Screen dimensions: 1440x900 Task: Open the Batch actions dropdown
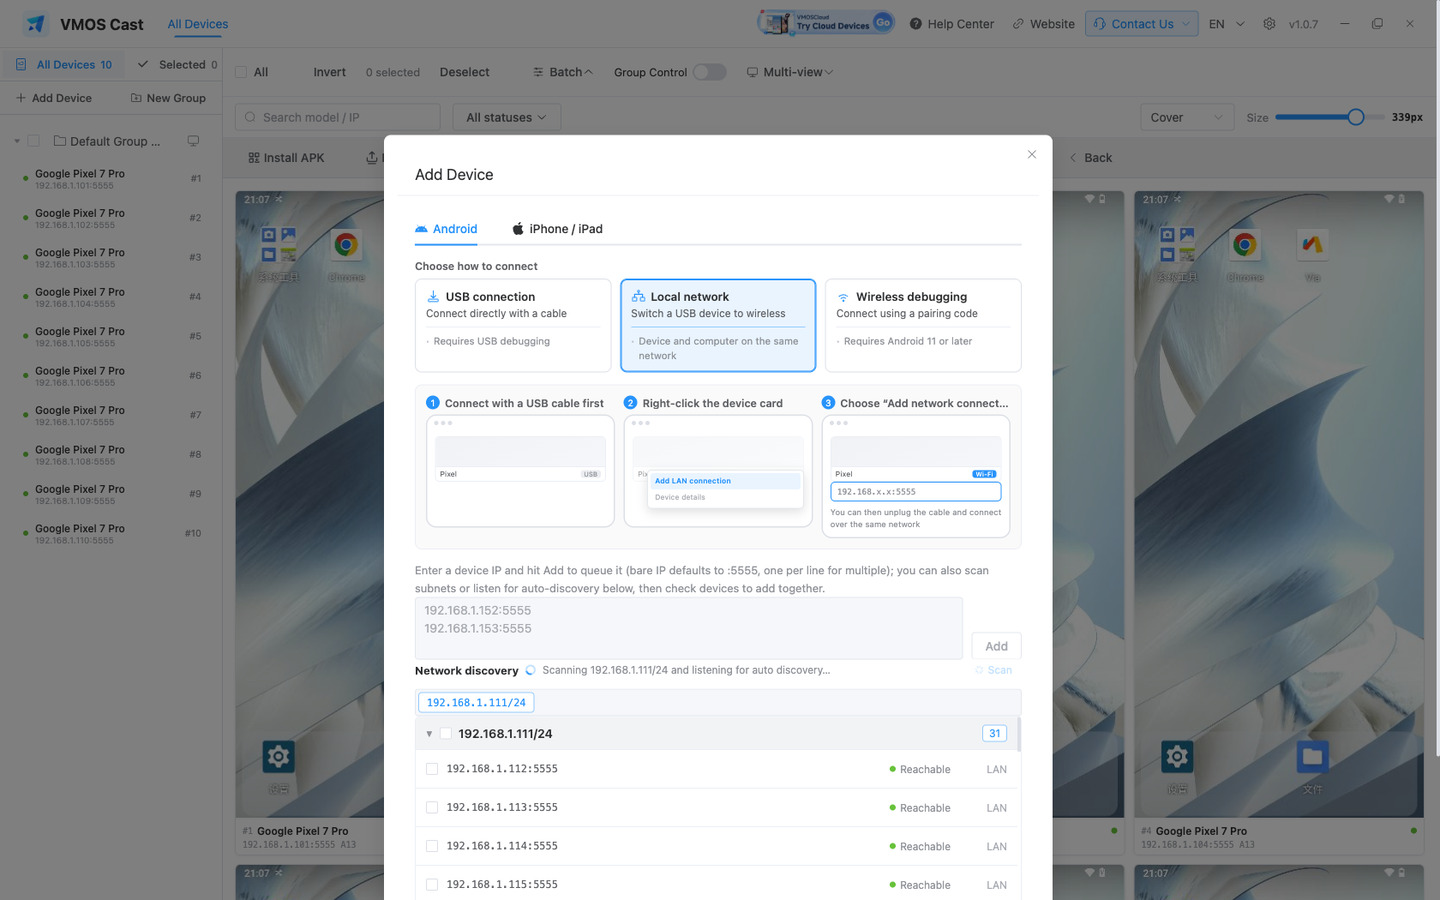(563, 72)
